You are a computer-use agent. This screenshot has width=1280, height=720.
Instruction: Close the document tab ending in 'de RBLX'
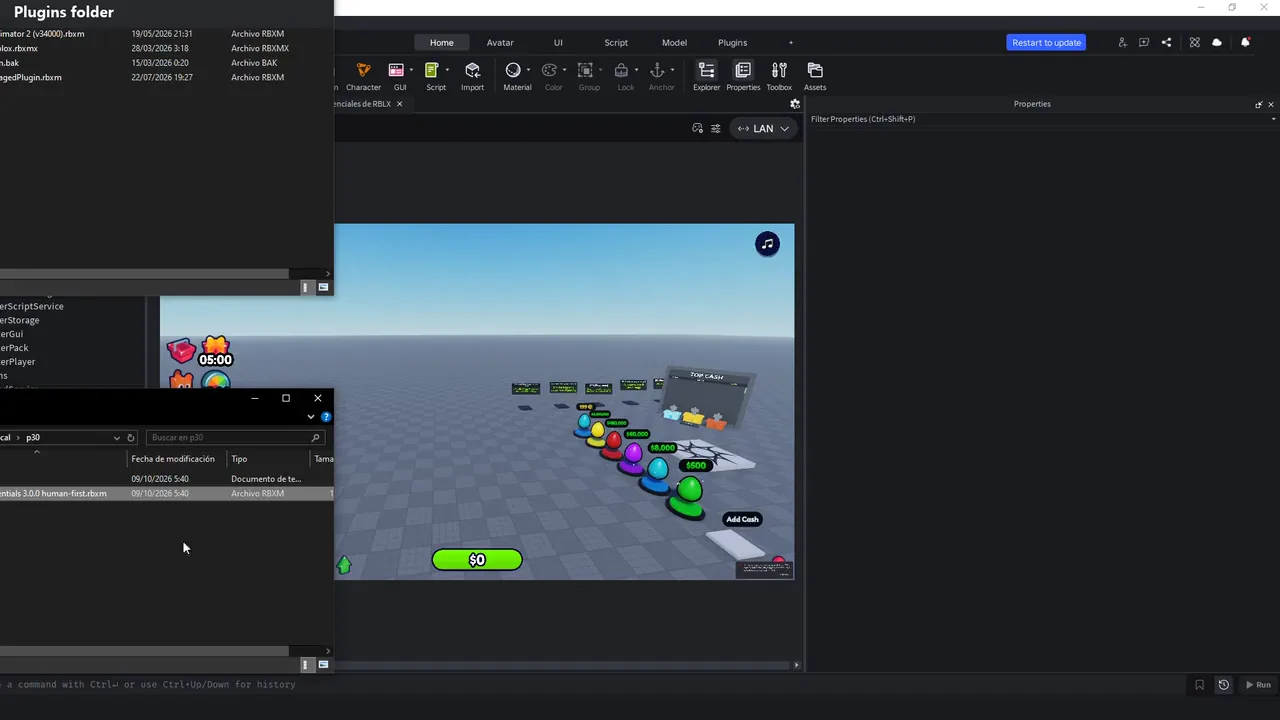pos(399,104)
